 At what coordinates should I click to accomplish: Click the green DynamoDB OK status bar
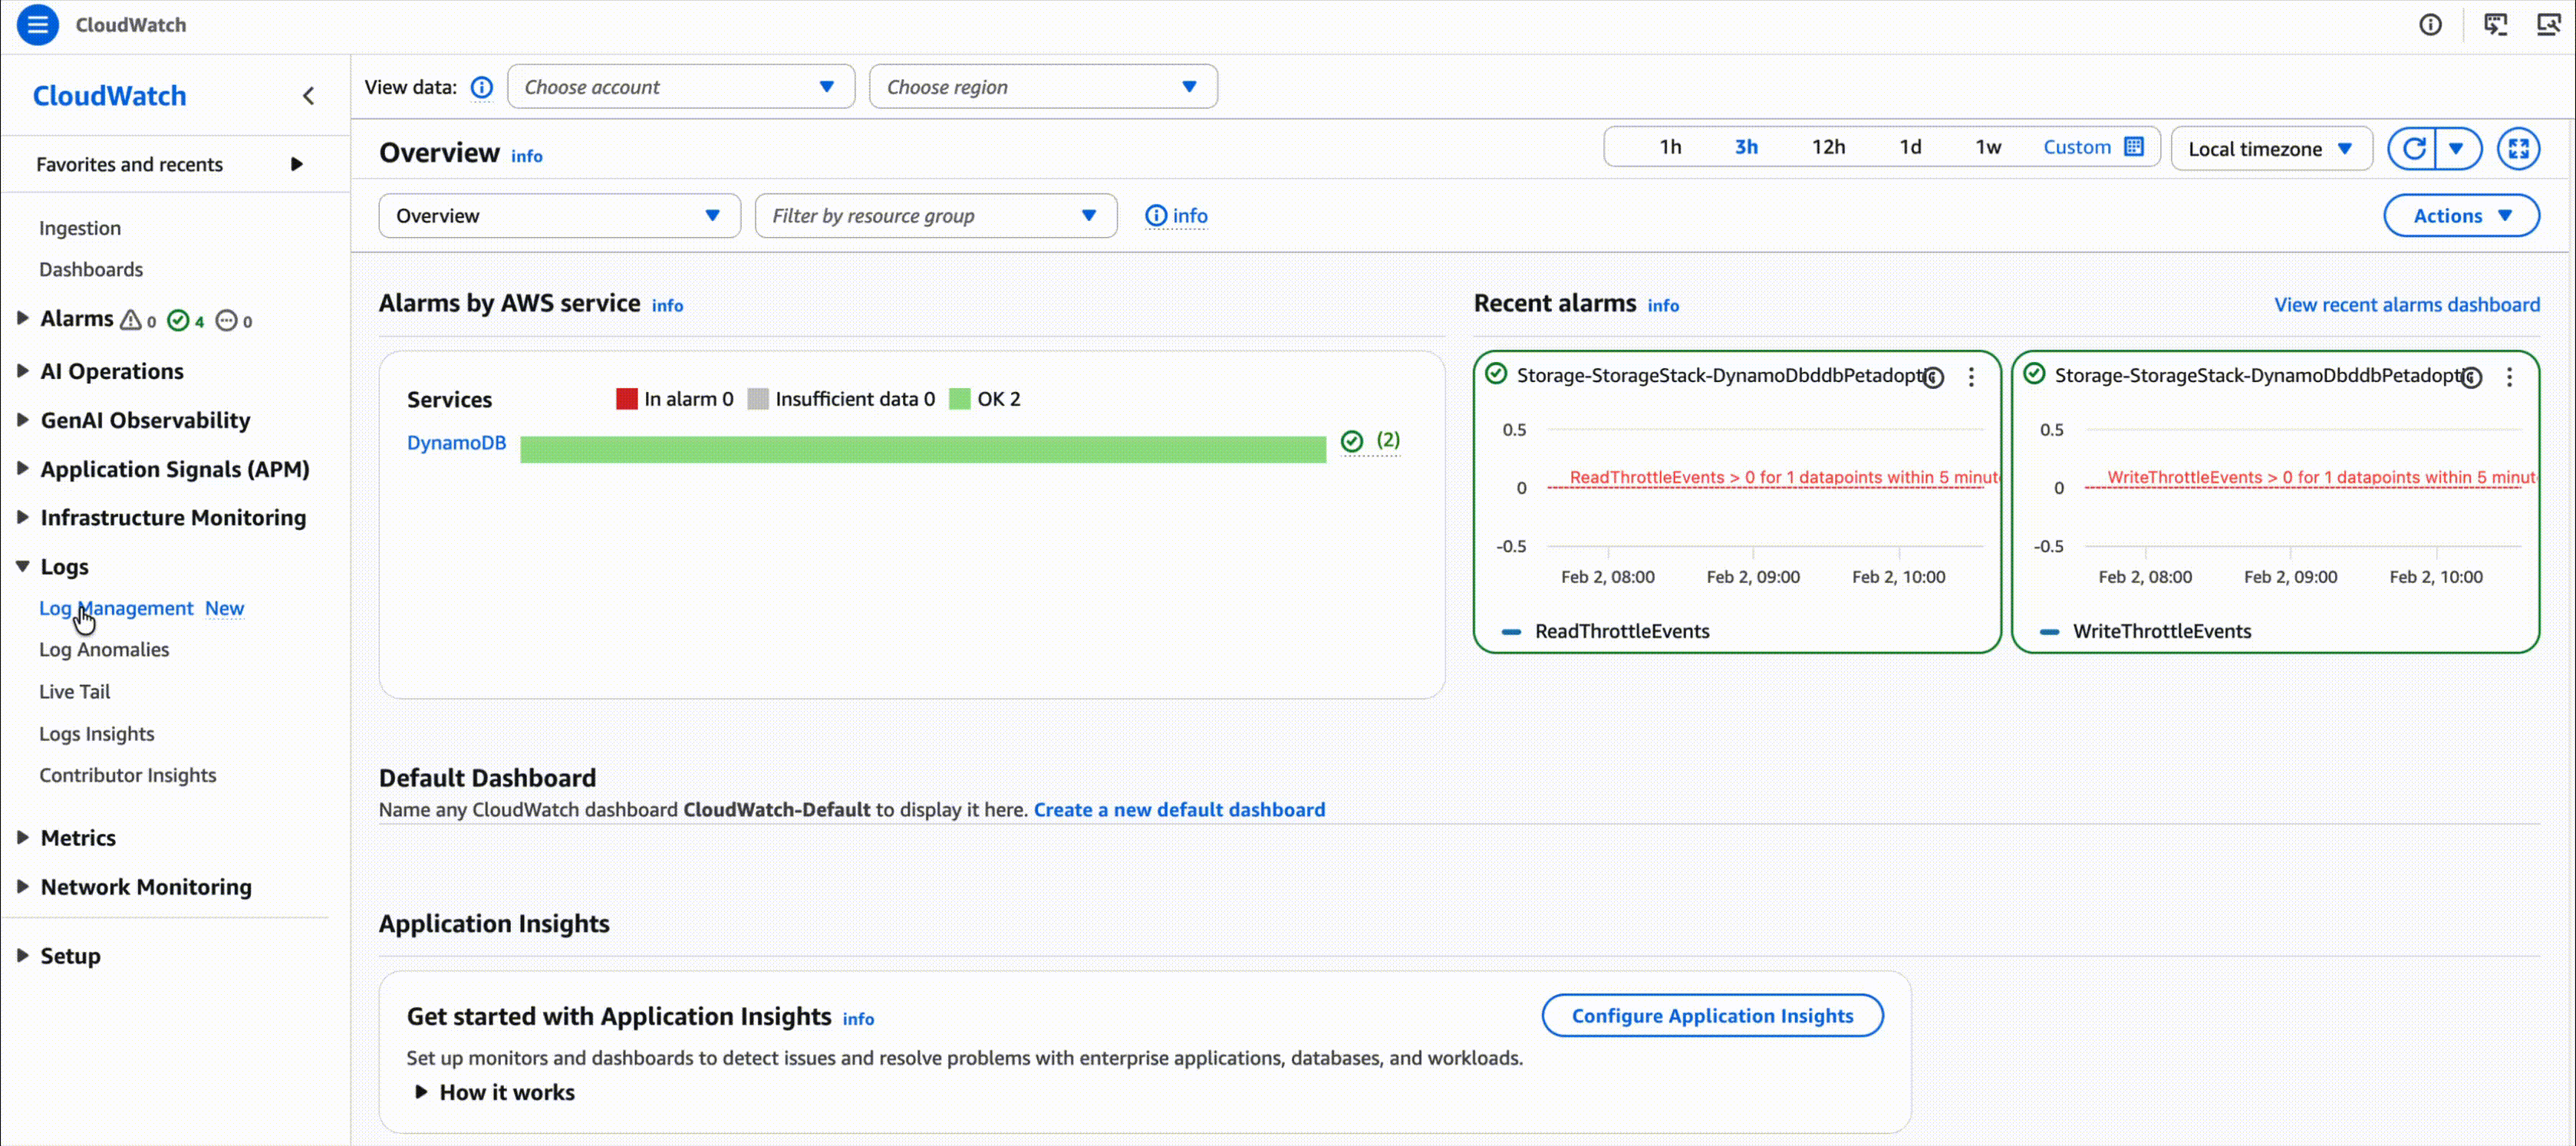[x=923, y=449]
